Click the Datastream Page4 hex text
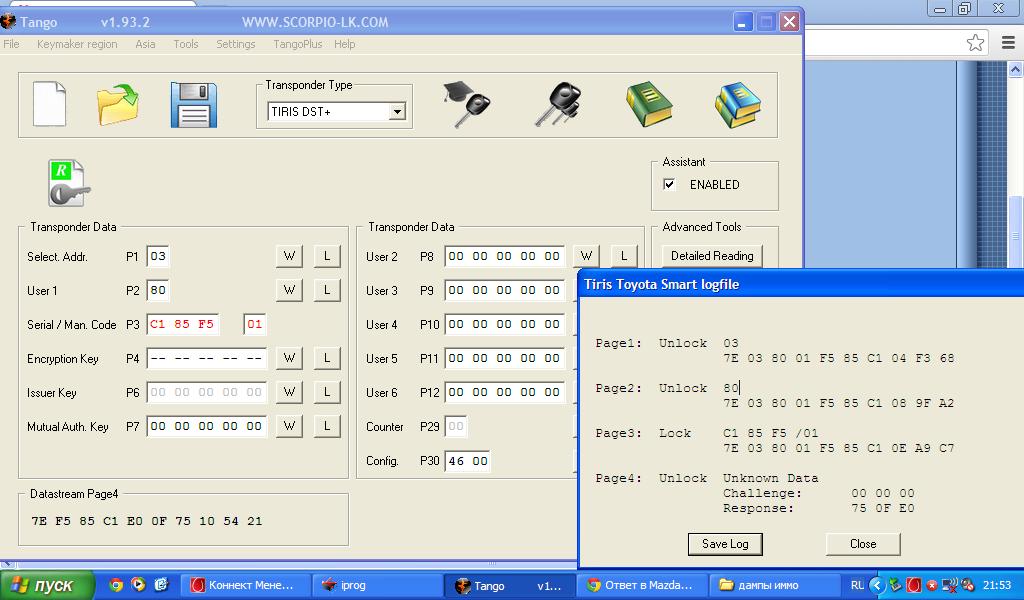1024x600 pixels. [147, 521]
